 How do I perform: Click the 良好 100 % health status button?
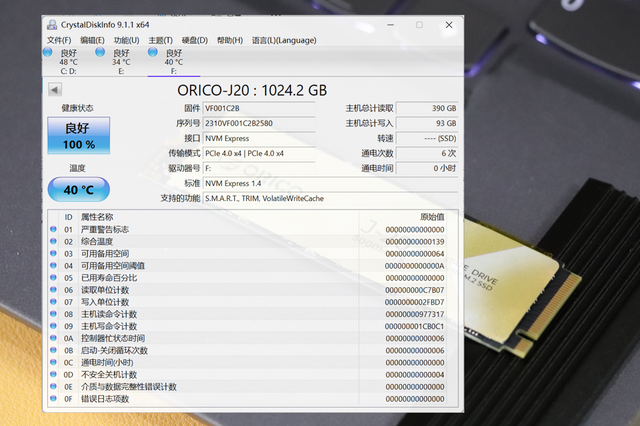(x=79, y=135)
